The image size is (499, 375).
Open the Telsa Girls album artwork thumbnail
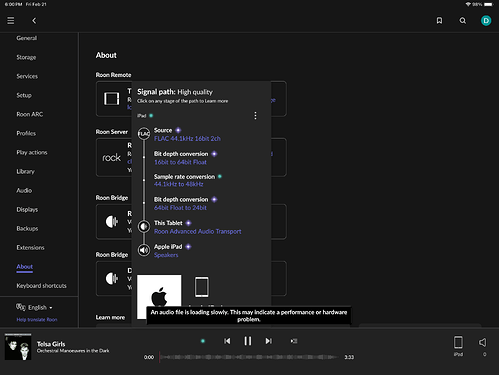tap(18, 347)
